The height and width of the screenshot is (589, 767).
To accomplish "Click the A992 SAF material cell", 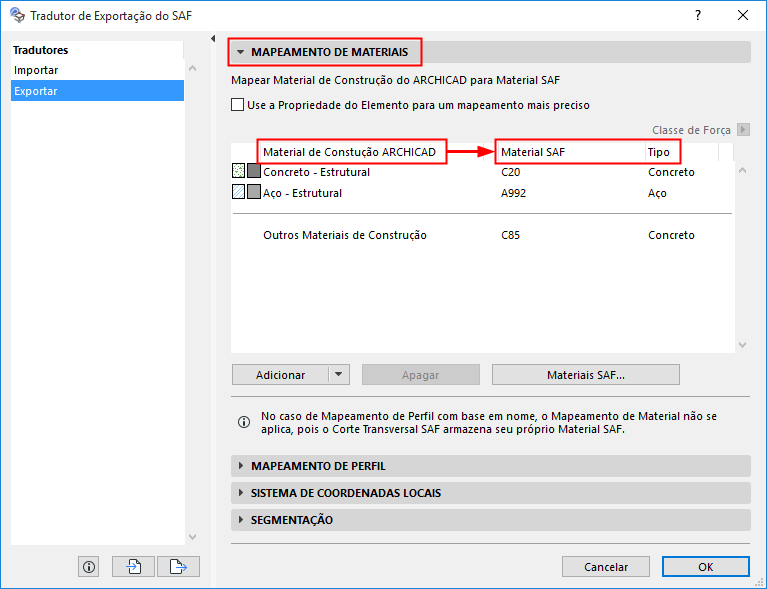I will (x=513, y=193).
